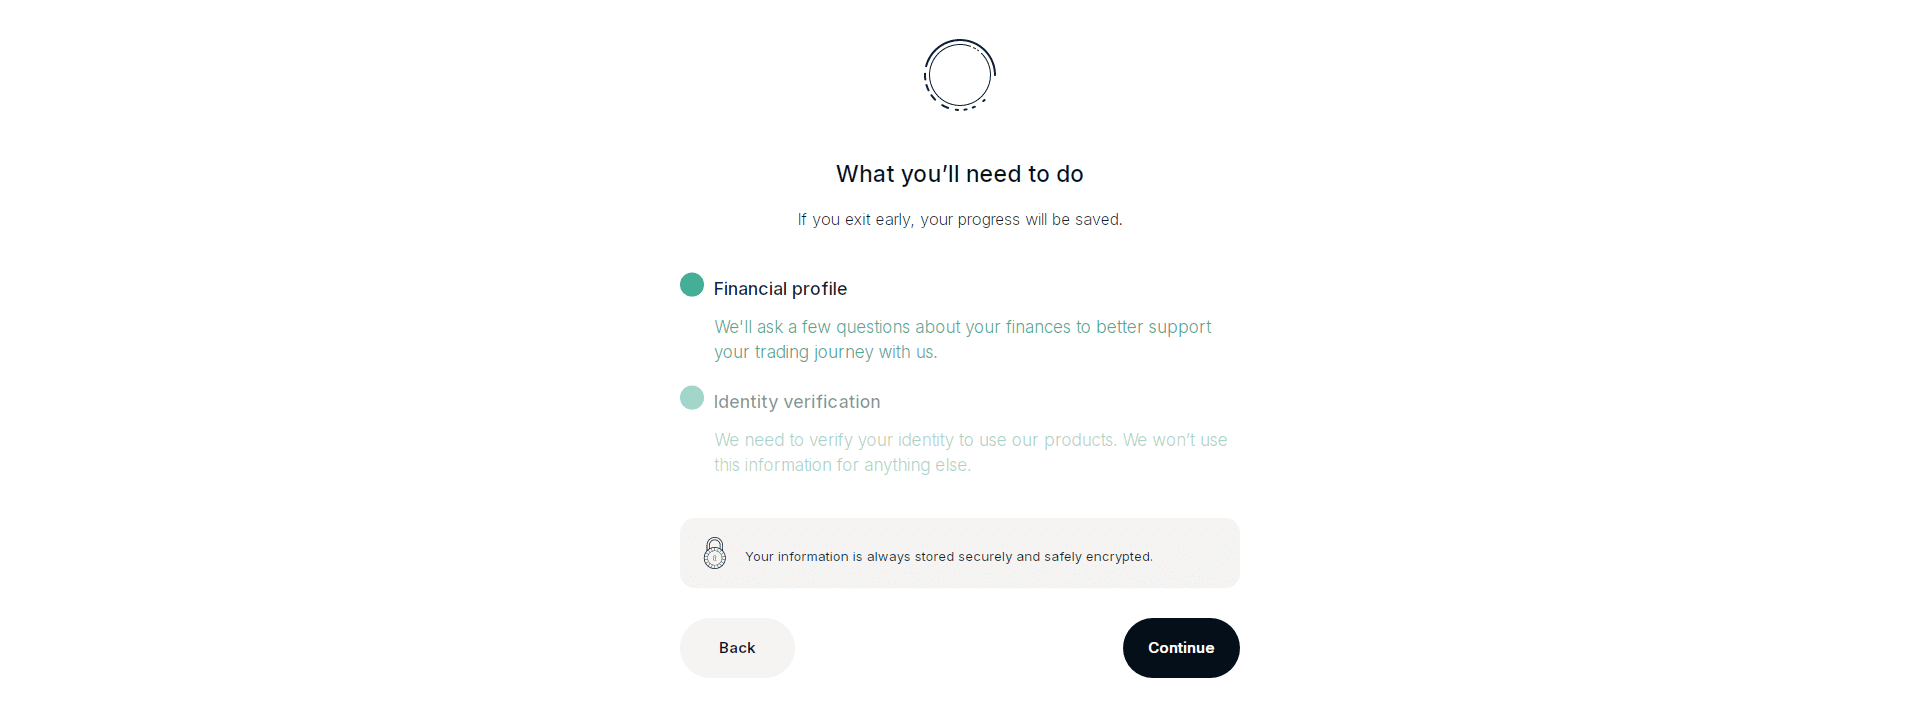Click the finances questions description text
Screen dimensions: 1910x724
coord(962,339)
